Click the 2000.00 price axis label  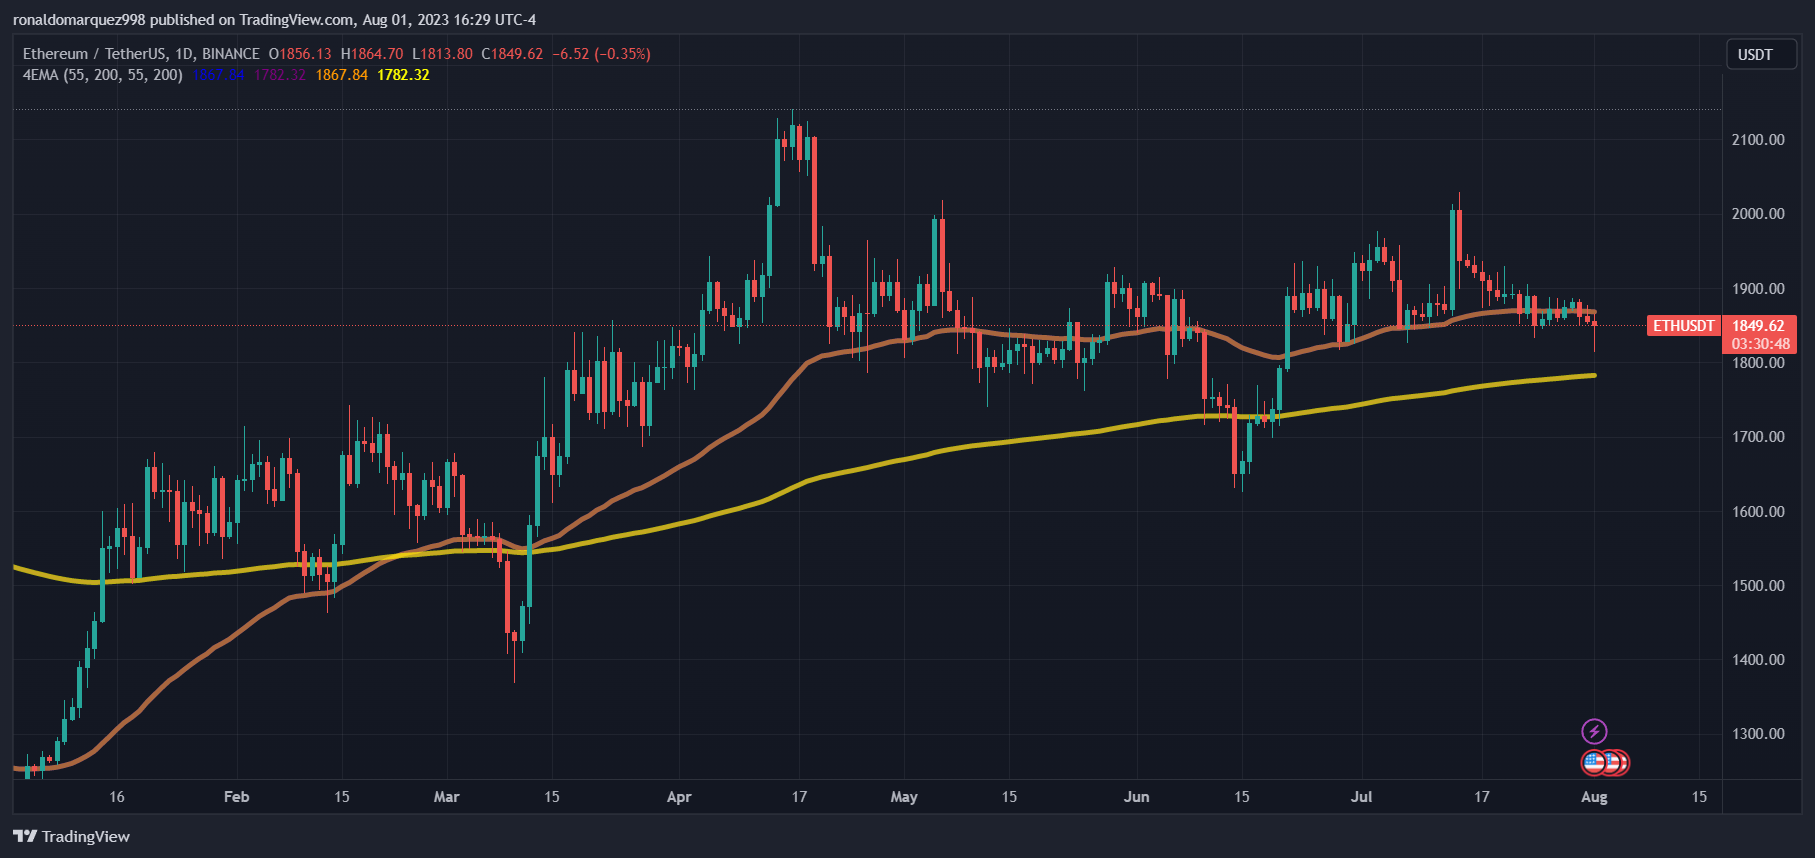pos(1758,214)
